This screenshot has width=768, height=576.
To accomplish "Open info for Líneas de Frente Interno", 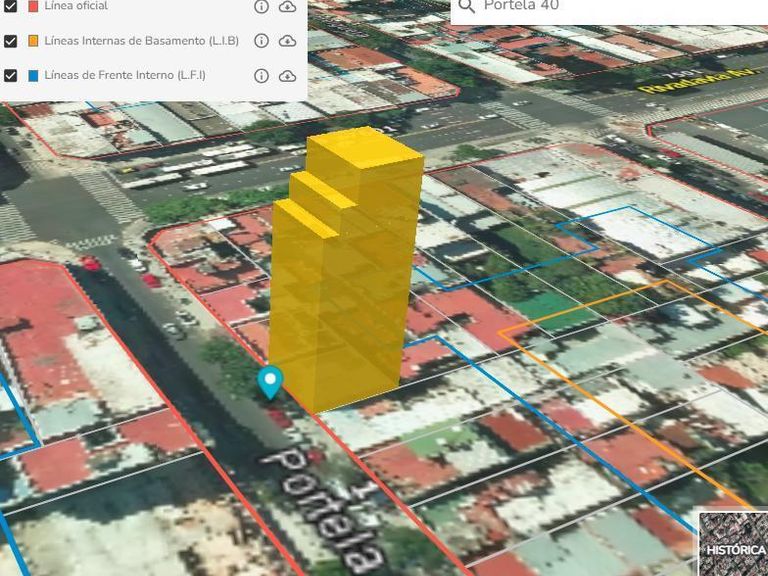I will (262, 75).
